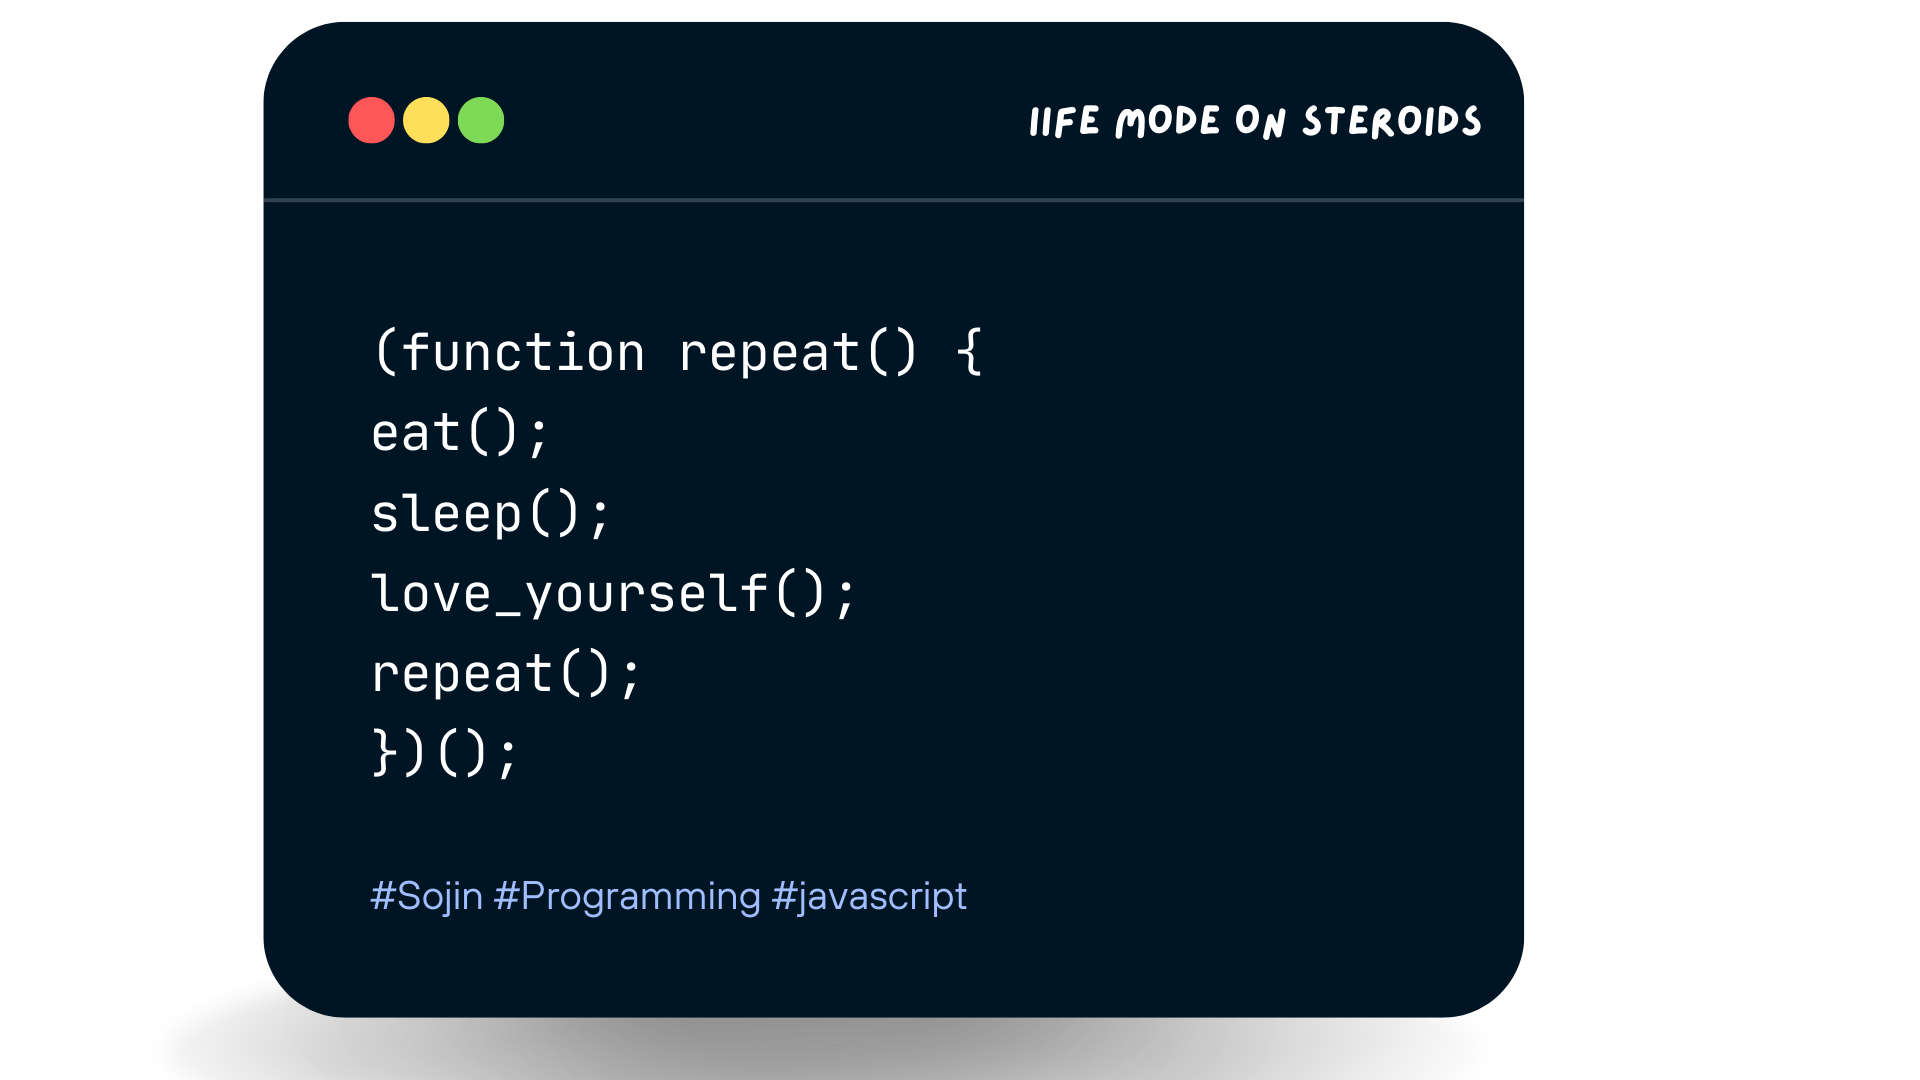Click the word ON in the title

[1260, 122]
